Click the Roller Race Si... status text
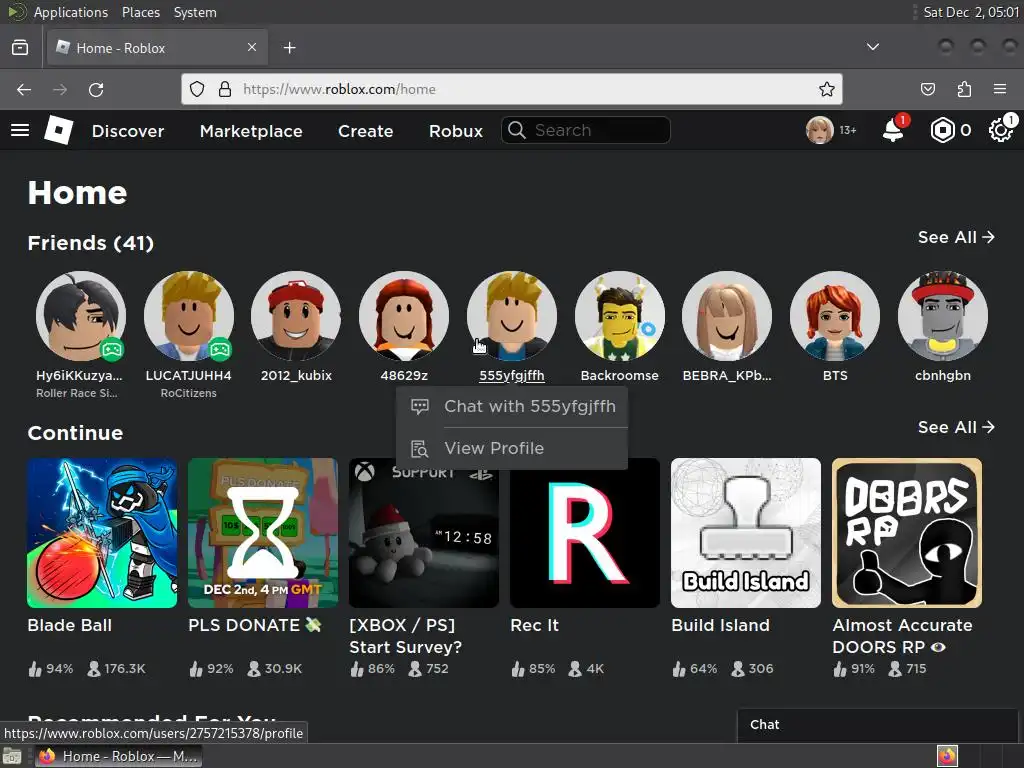1024x768 pixels. (77, 393)
